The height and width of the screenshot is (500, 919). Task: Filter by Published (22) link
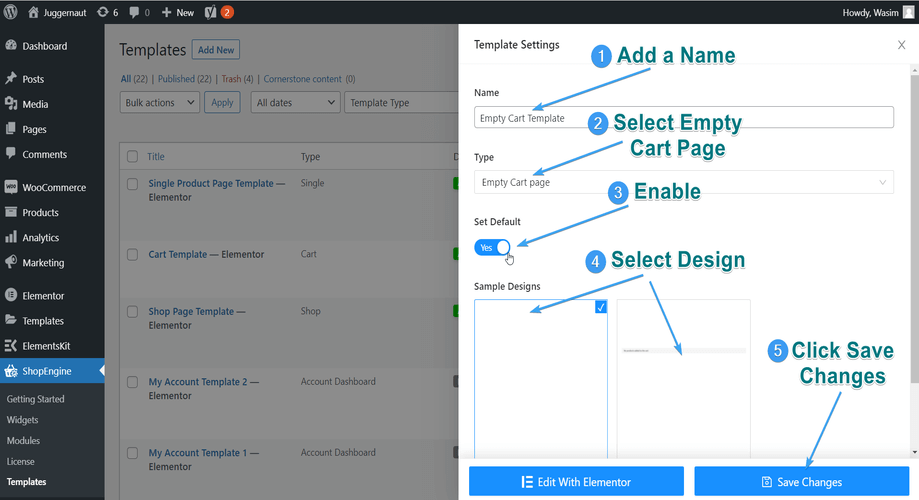185,79
